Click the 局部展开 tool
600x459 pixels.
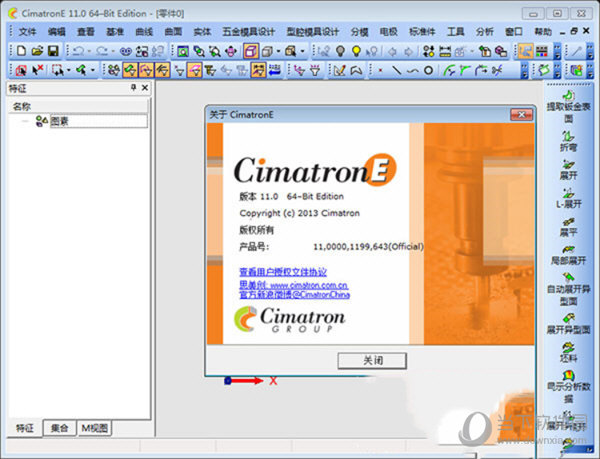click(x=568, y=255)
